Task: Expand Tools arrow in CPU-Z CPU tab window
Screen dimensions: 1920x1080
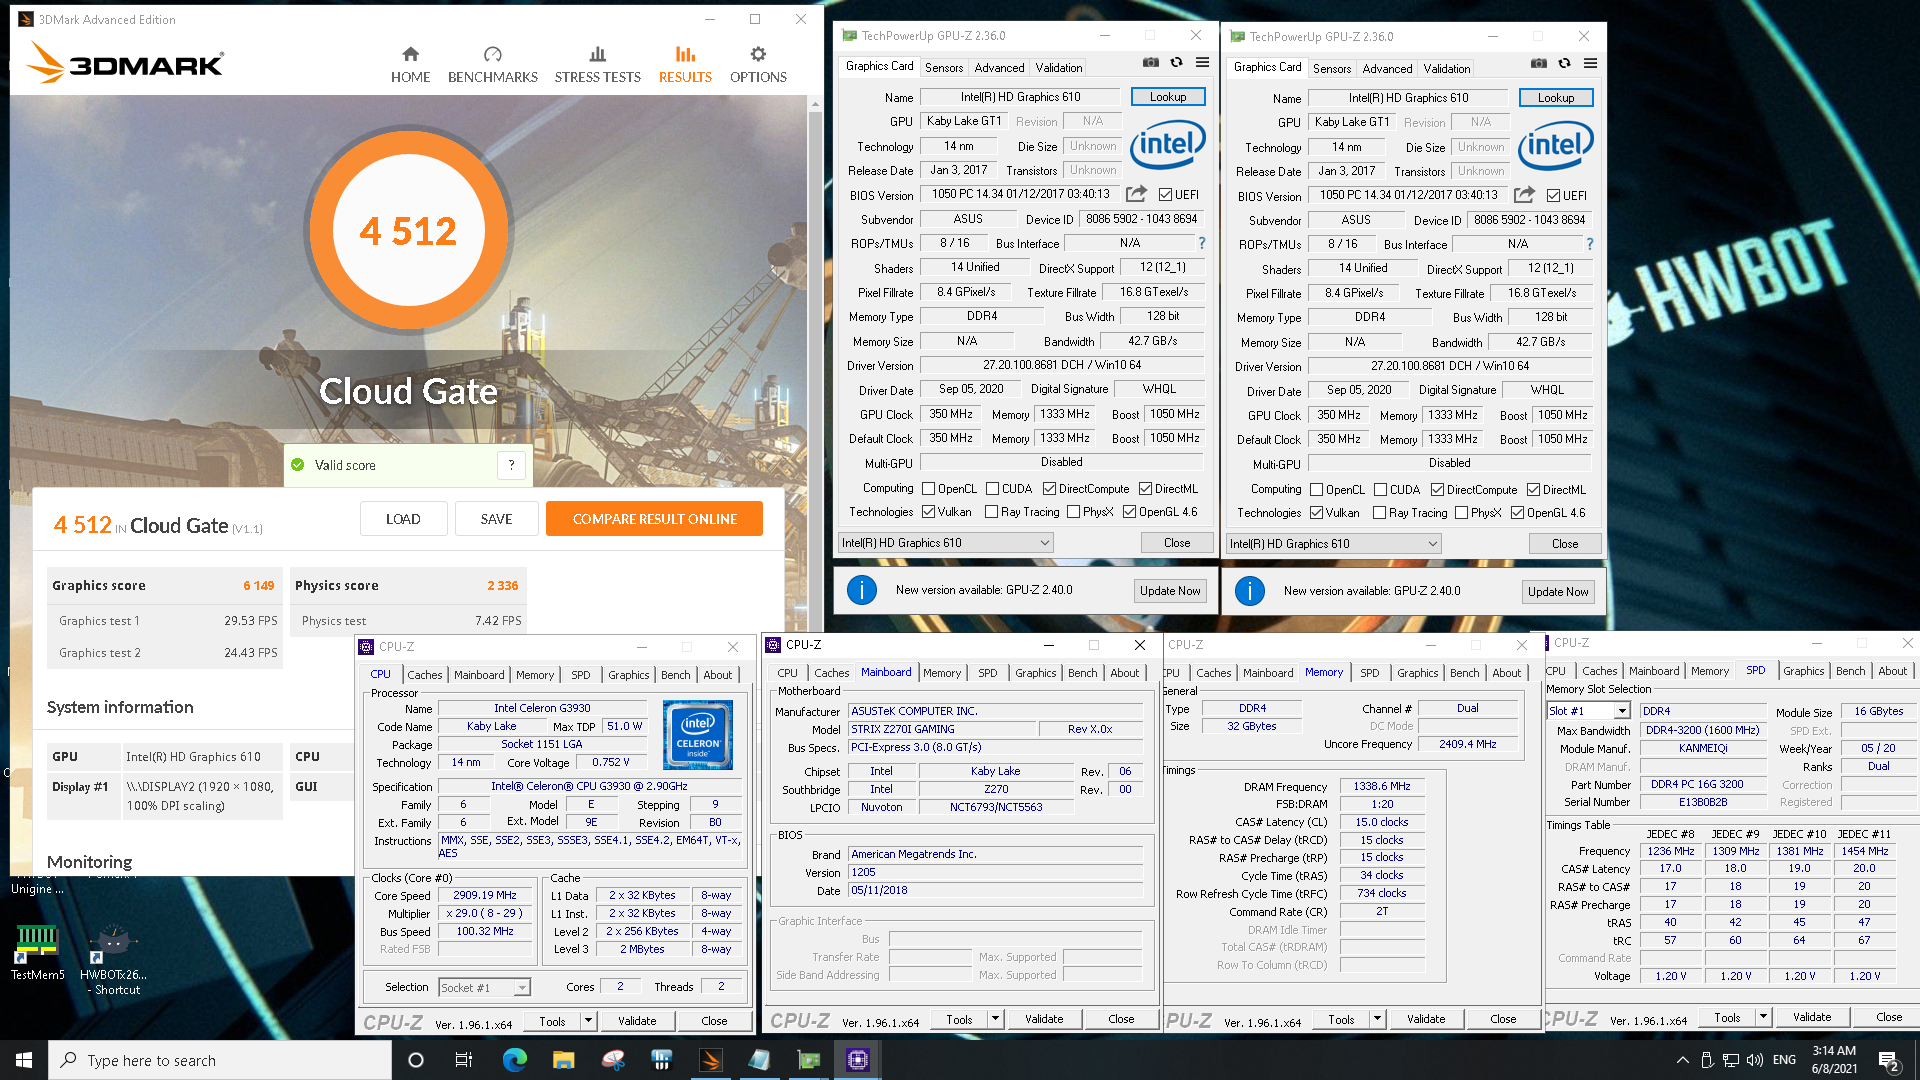Action: coord(588,1021)
